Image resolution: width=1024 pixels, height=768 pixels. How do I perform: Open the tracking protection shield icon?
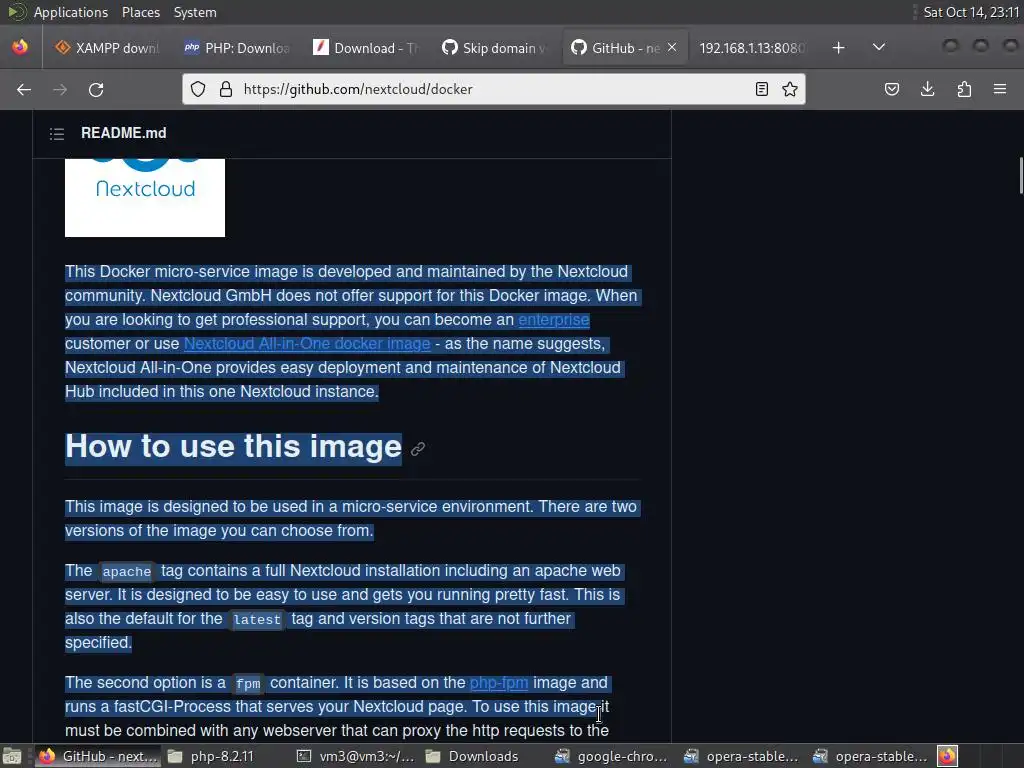pyautogui.click(x=198, y=89)
